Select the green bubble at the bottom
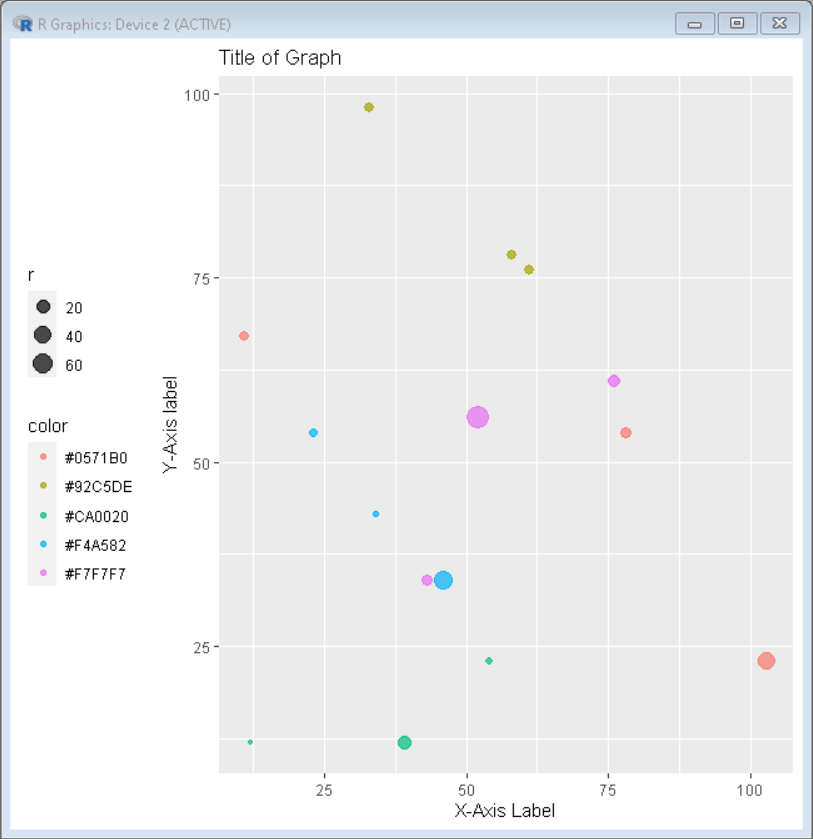The image size is (813, 839). 404,741
